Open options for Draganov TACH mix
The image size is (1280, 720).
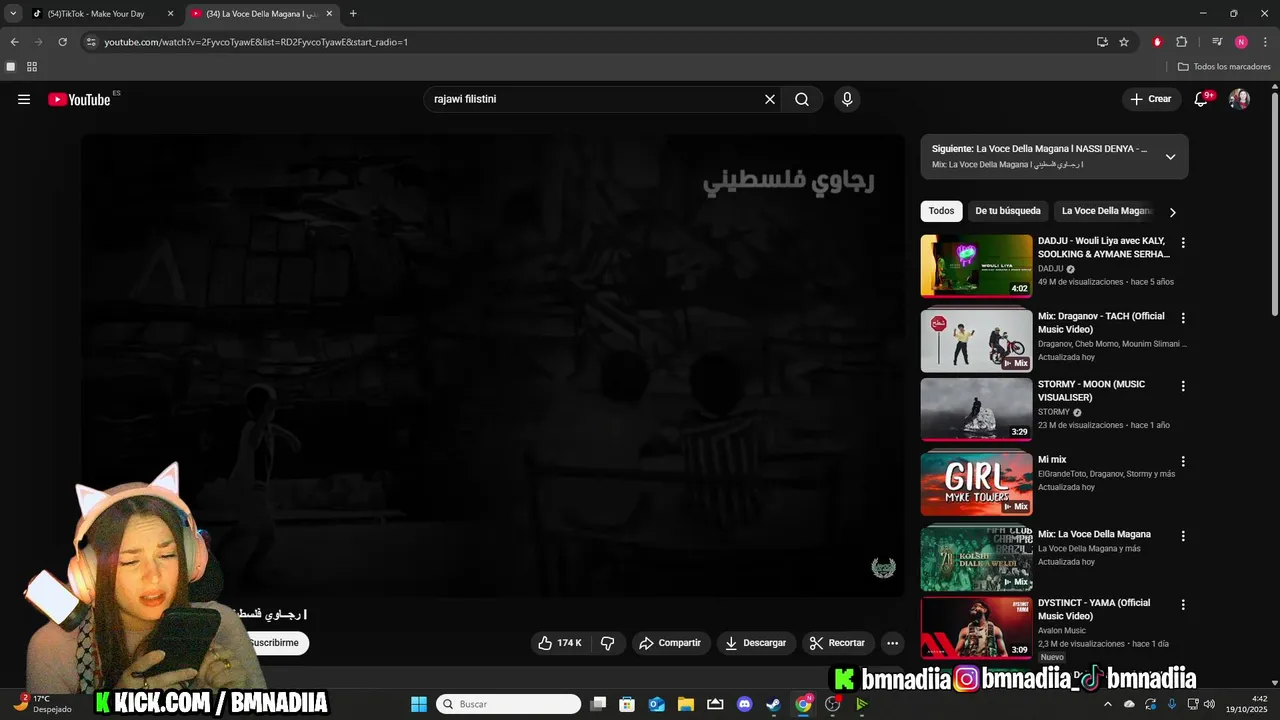tap(1183, 318)
